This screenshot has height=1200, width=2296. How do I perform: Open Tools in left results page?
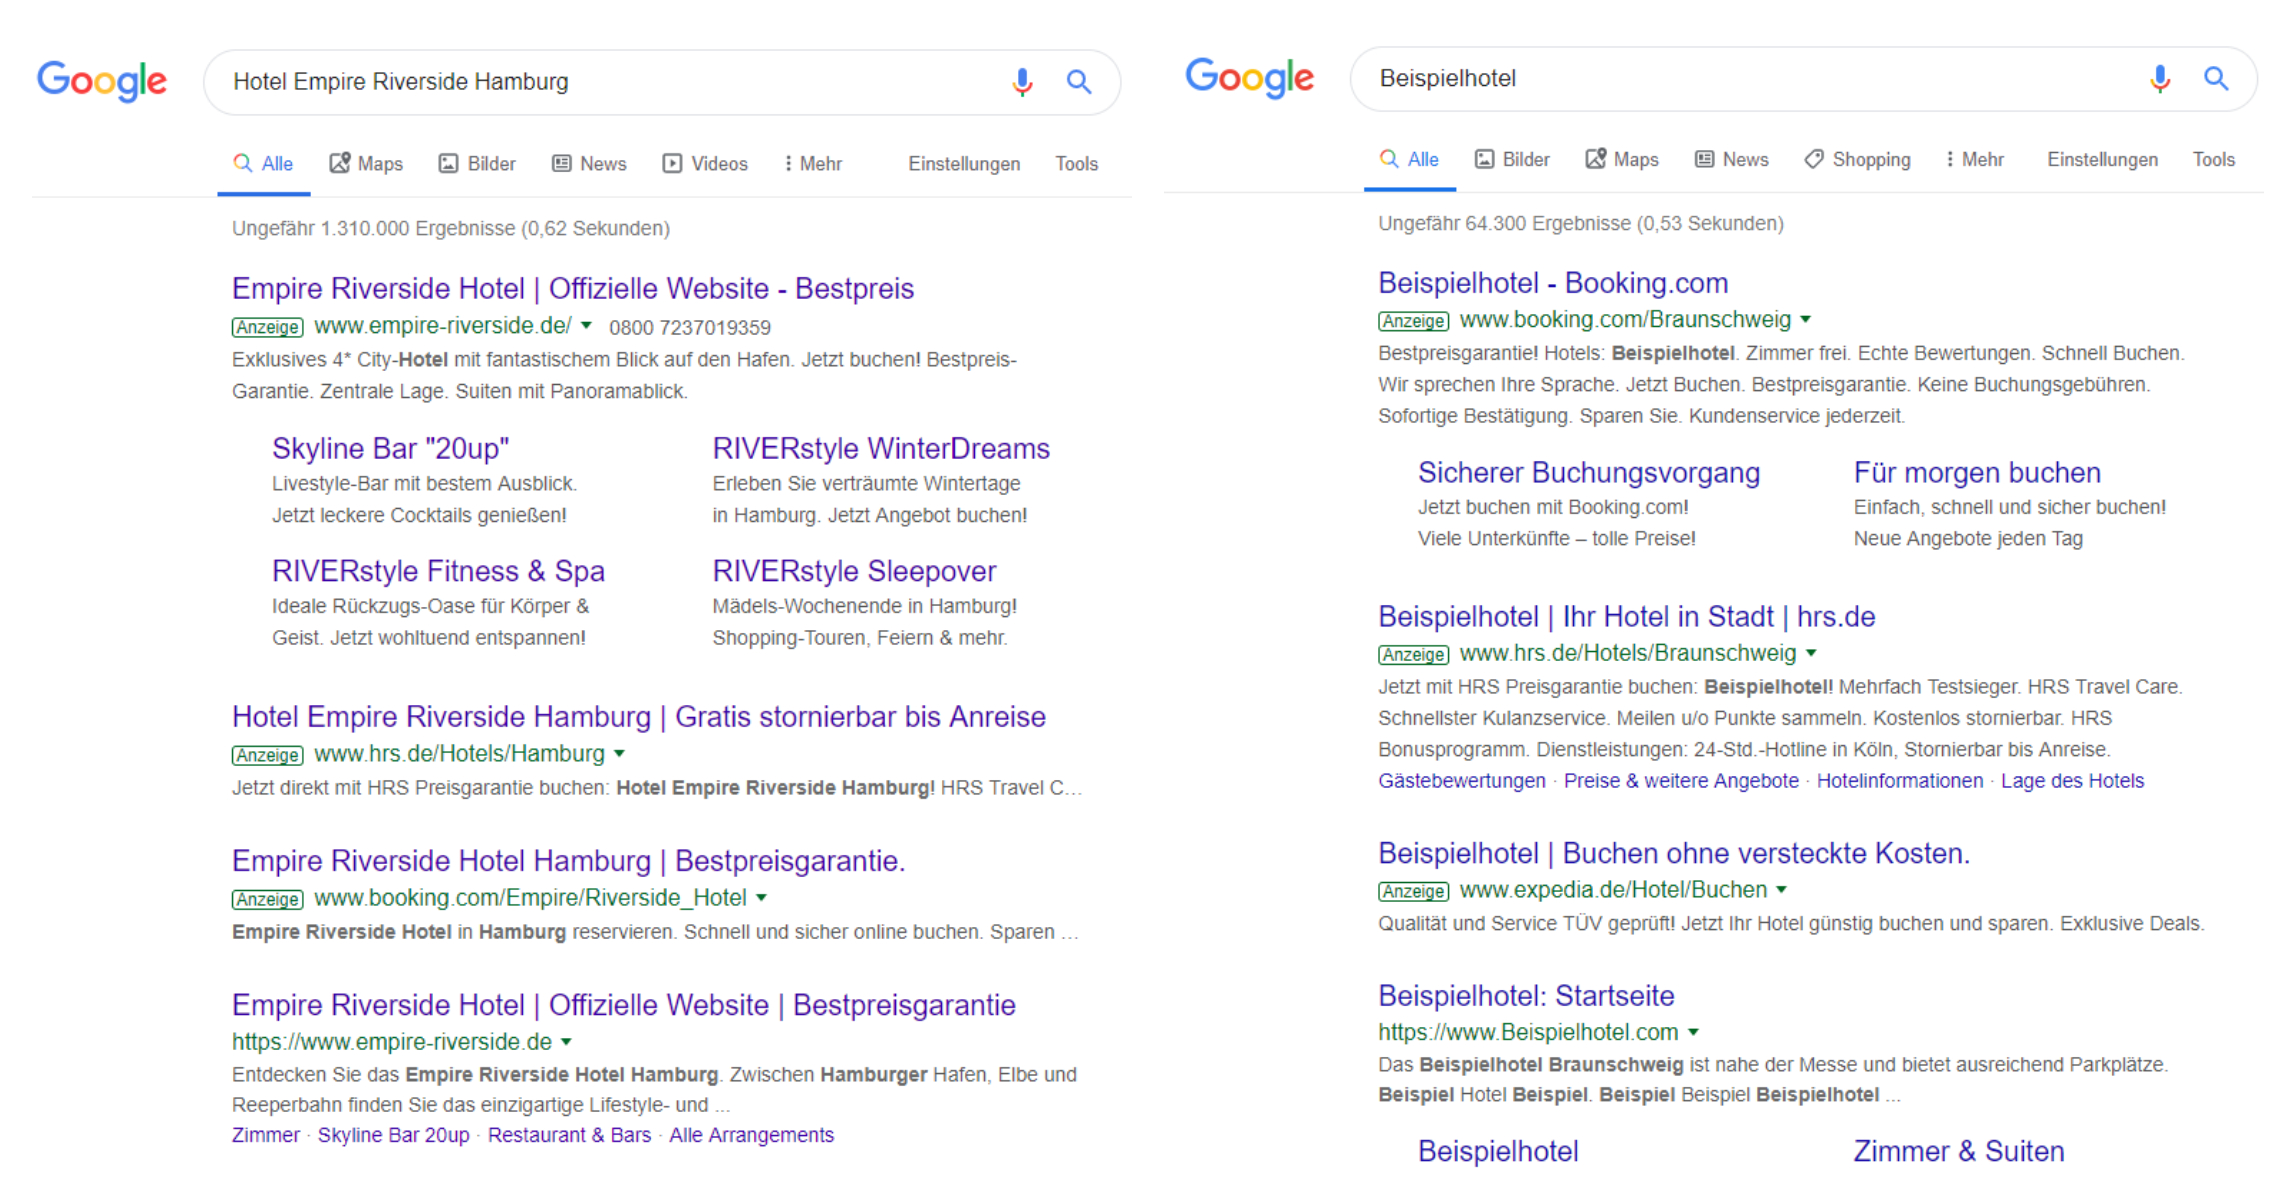(1076, 163)
